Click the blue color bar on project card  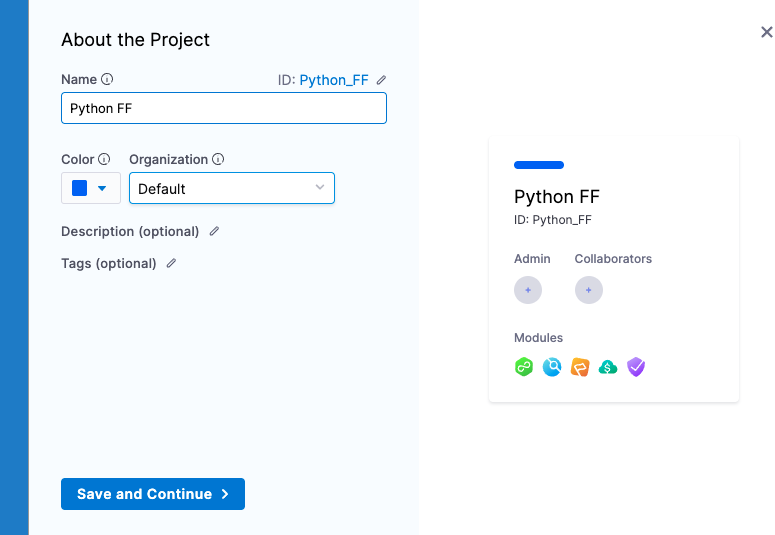(x=539, y=165)
